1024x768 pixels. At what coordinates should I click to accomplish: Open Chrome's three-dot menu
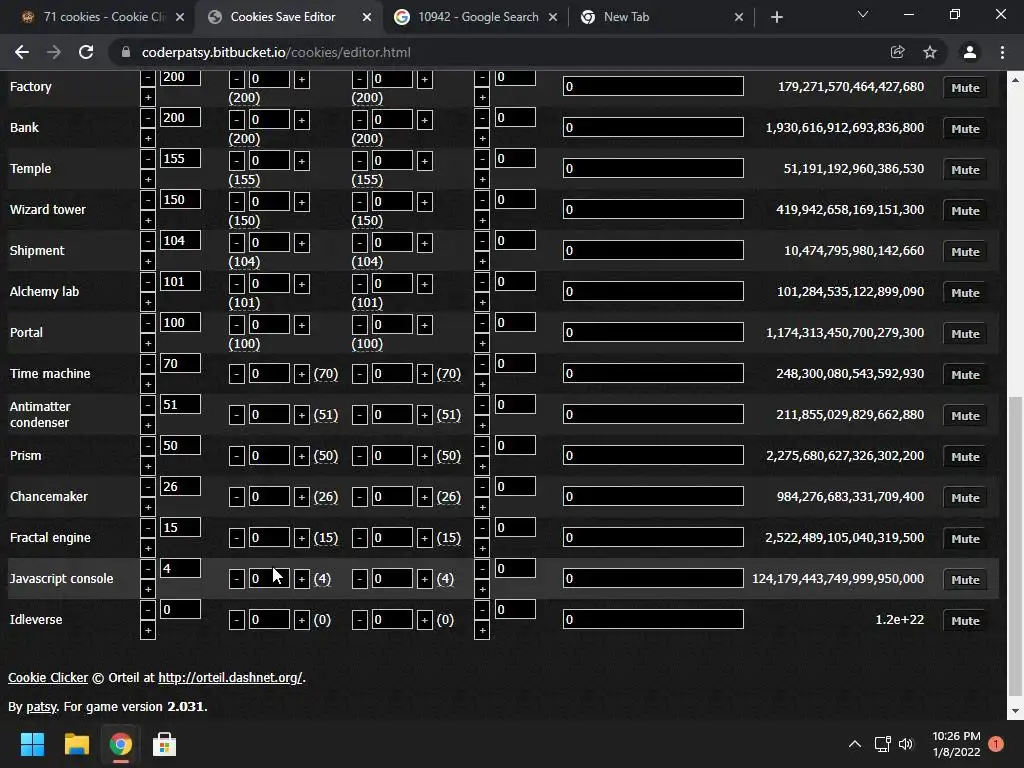pyautogui.click(x=1002, y=52)
